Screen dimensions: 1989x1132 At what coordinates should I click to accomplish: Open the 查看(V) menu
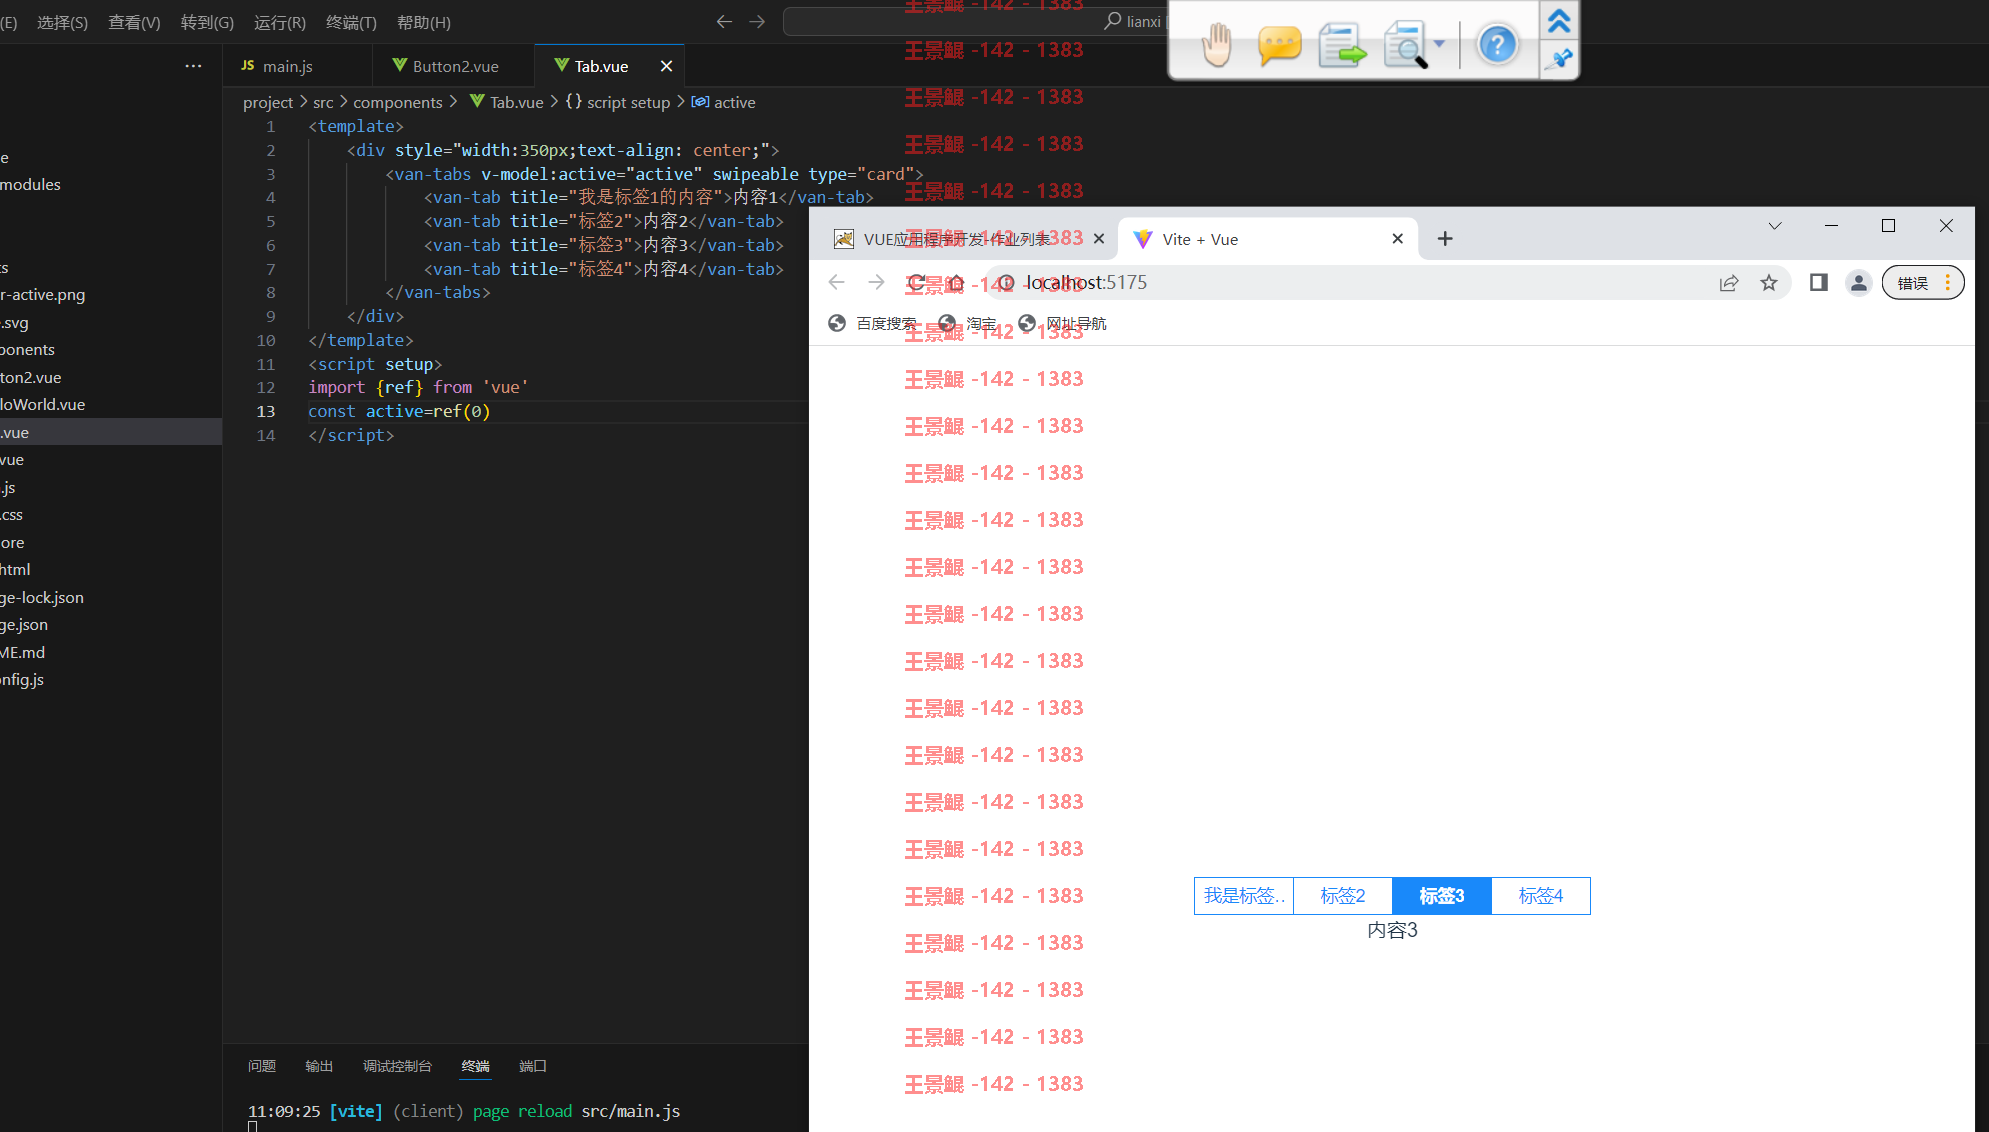[134, 22]
